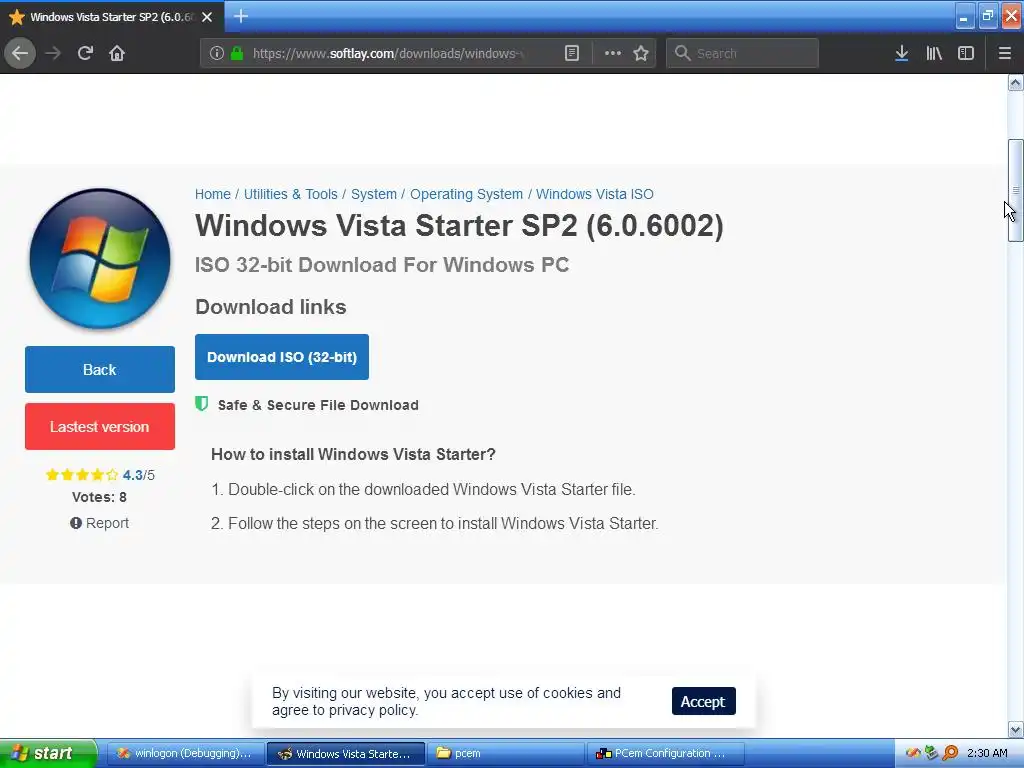Open the Windows Start menu

pyautogui.click(x=48, y=753)
